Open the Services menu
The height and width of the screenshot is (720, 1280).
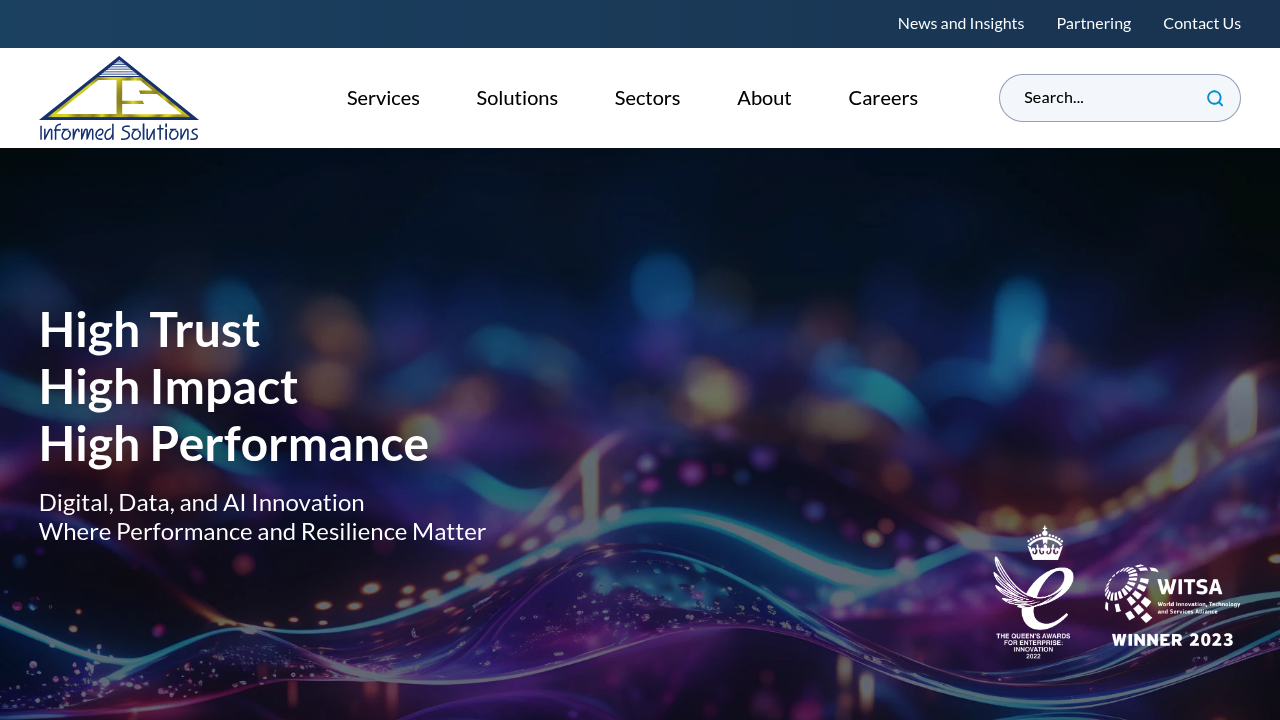point(383,98)
